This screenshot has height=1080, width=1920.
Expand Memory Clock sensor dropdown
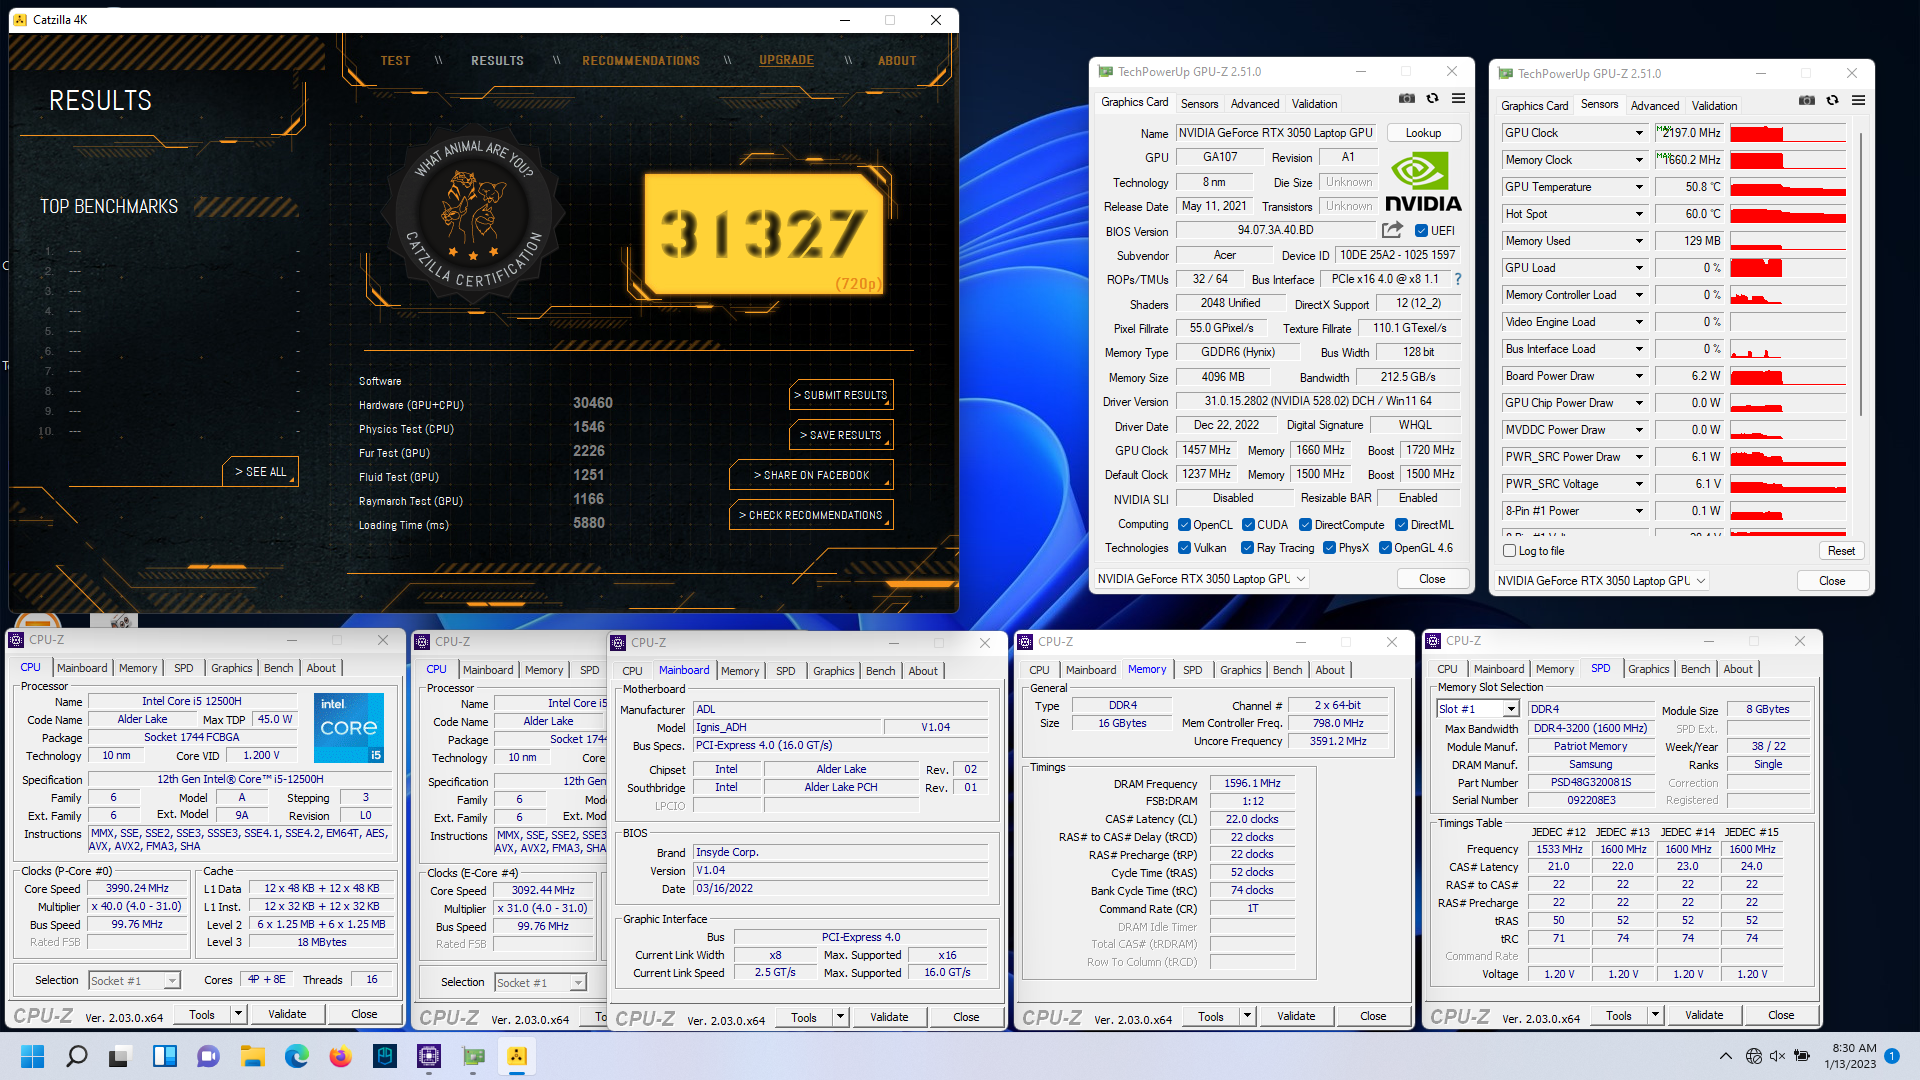pos(1639,160)
